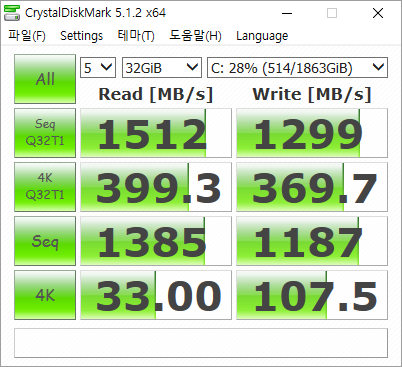This screenshot has height=367, width=402.
Task: Click the Seq Q32T1 read result 1512
Action: [156, 133]
